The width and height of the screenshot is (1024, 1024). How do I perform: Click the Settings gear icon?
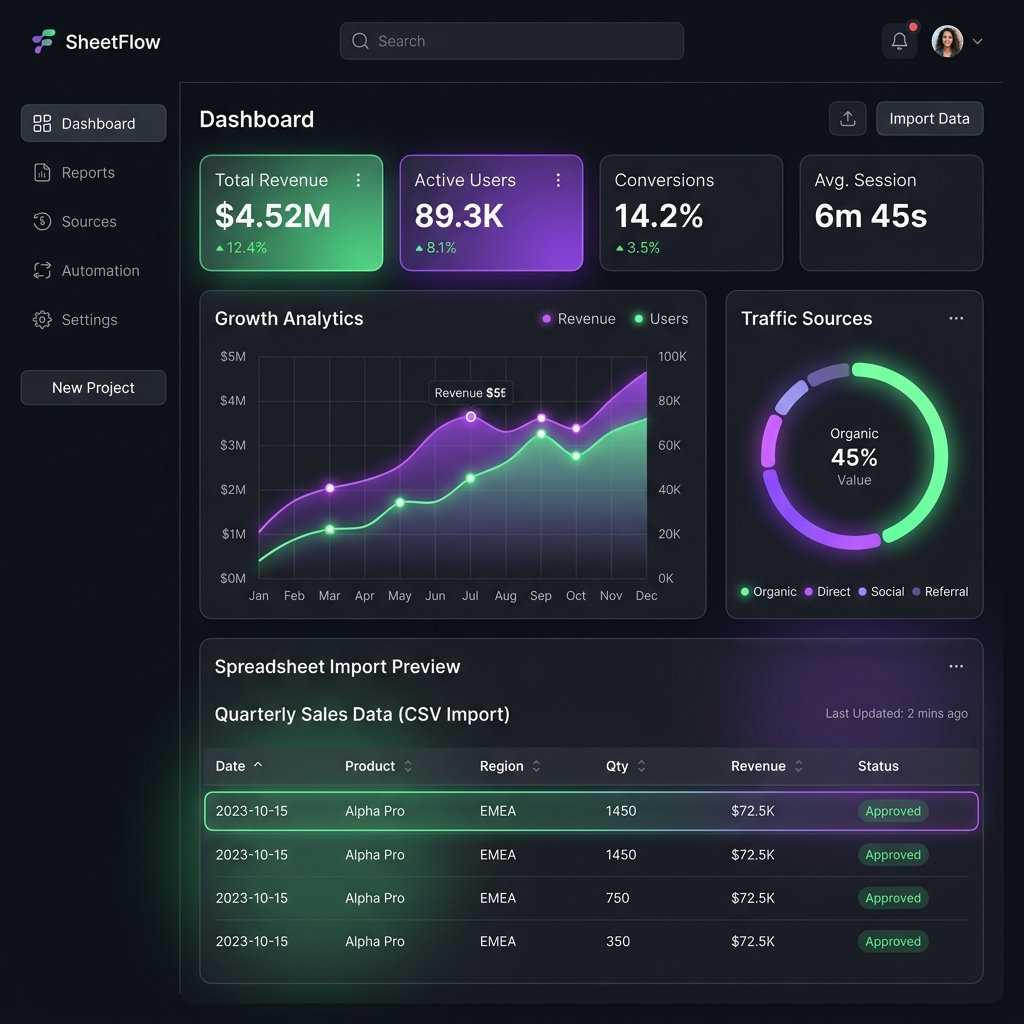[42, 319]
